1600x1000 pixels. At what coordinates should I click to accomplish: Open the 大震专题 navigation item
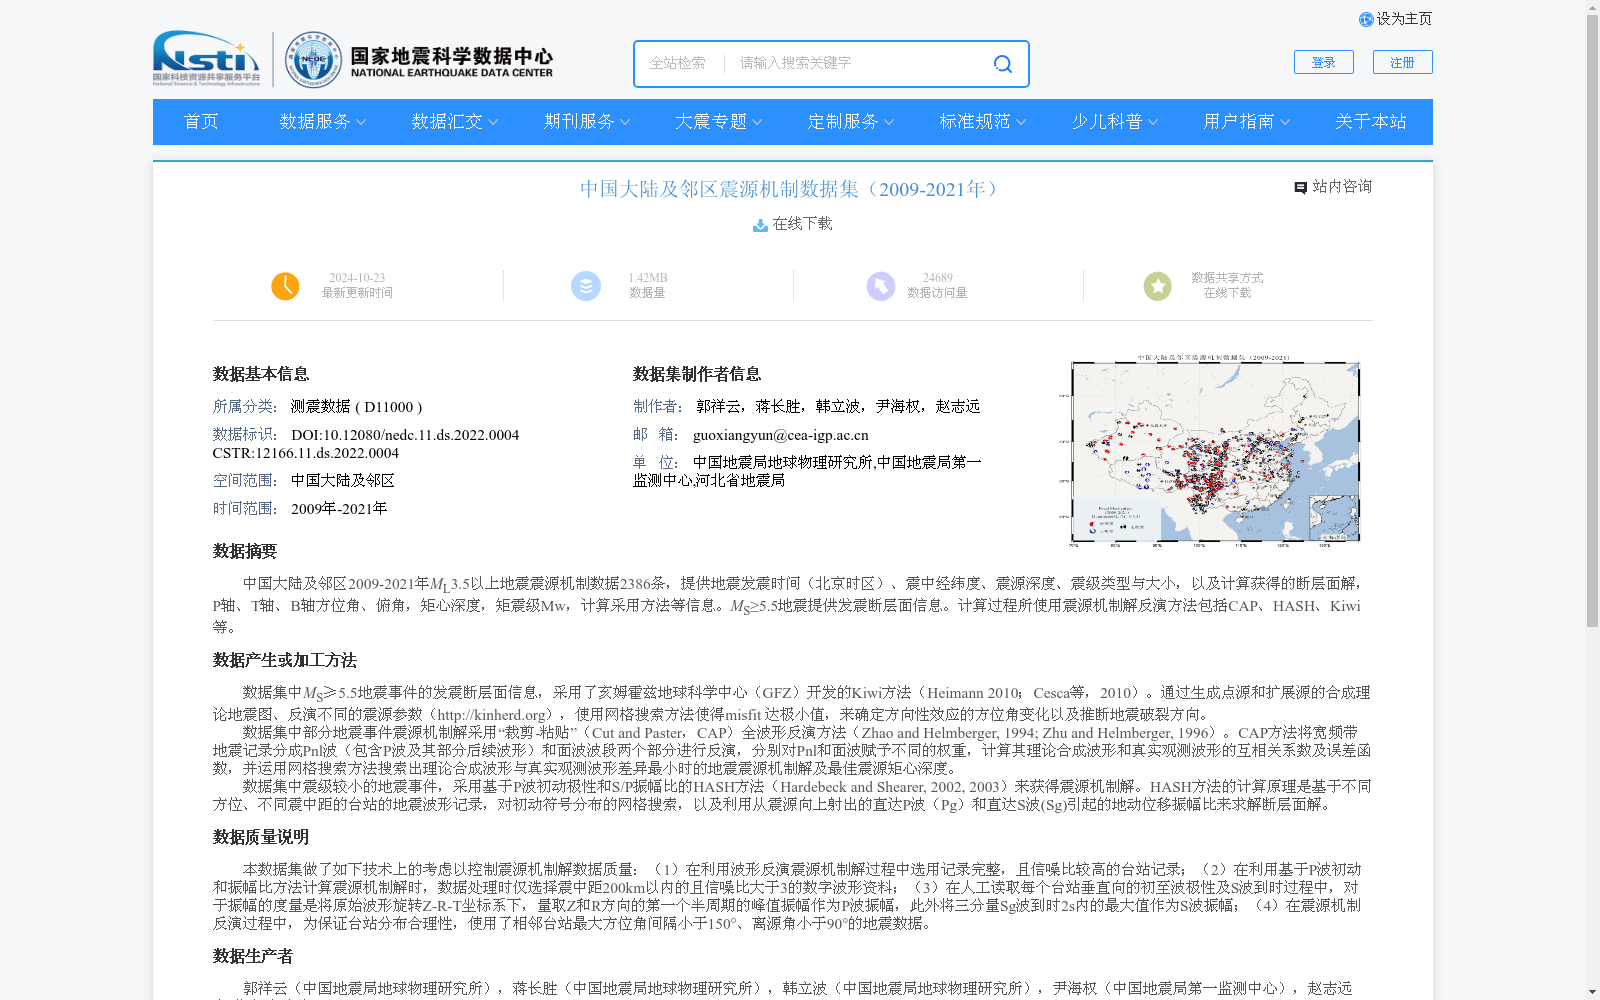(711, 122)
